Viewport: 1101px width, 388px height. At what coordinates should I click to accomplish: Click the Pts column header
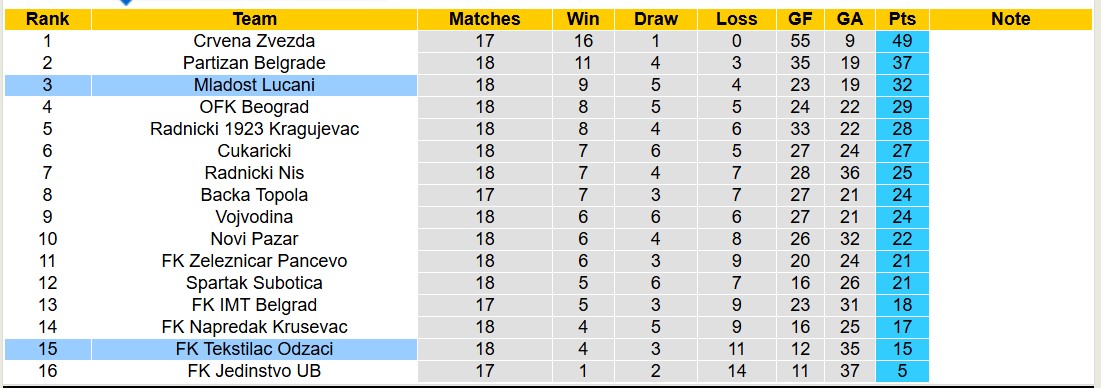(902, 19)
